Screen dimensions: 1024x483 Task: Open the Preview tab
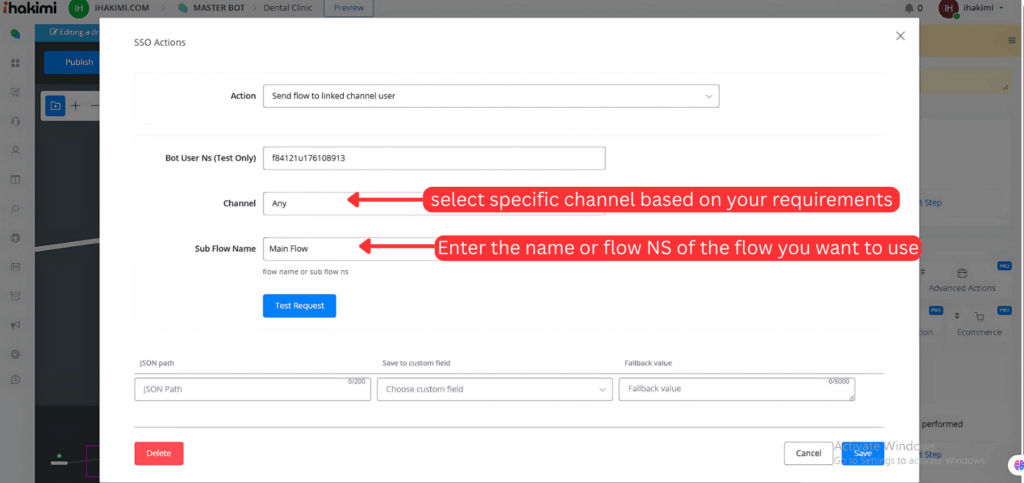[348, 9]
